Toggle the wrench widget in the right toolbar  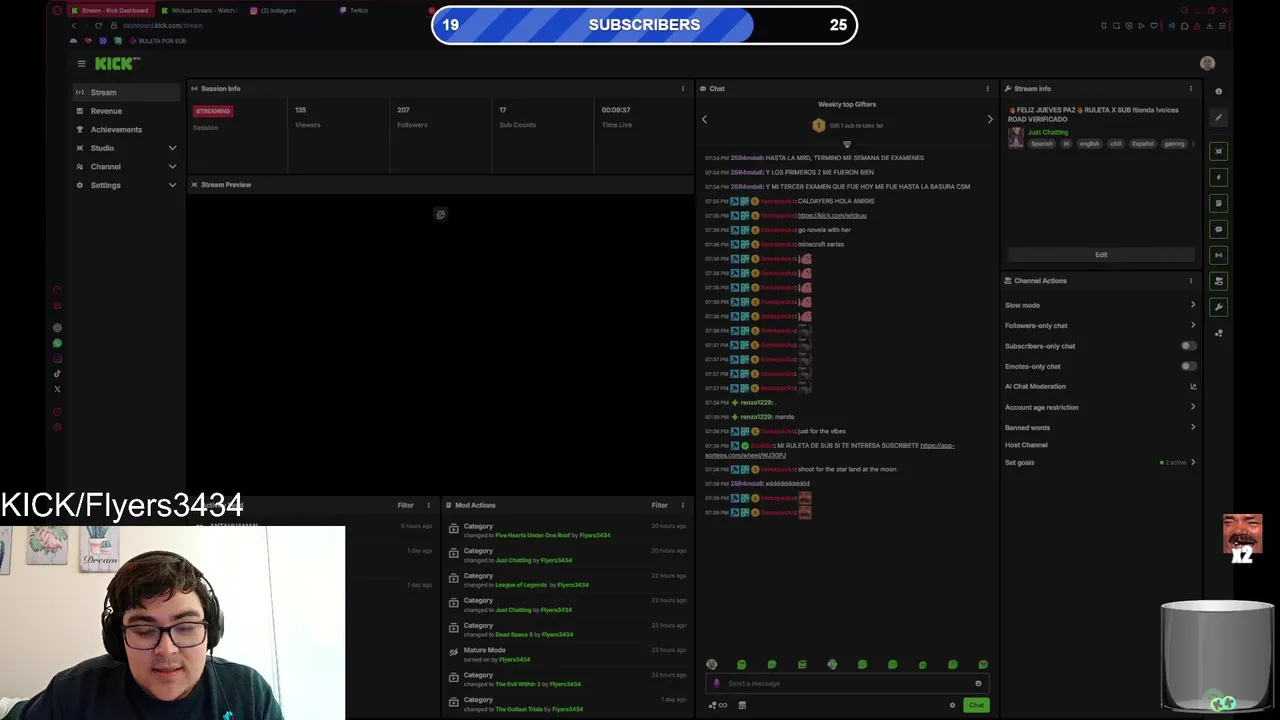(1218, 307)
